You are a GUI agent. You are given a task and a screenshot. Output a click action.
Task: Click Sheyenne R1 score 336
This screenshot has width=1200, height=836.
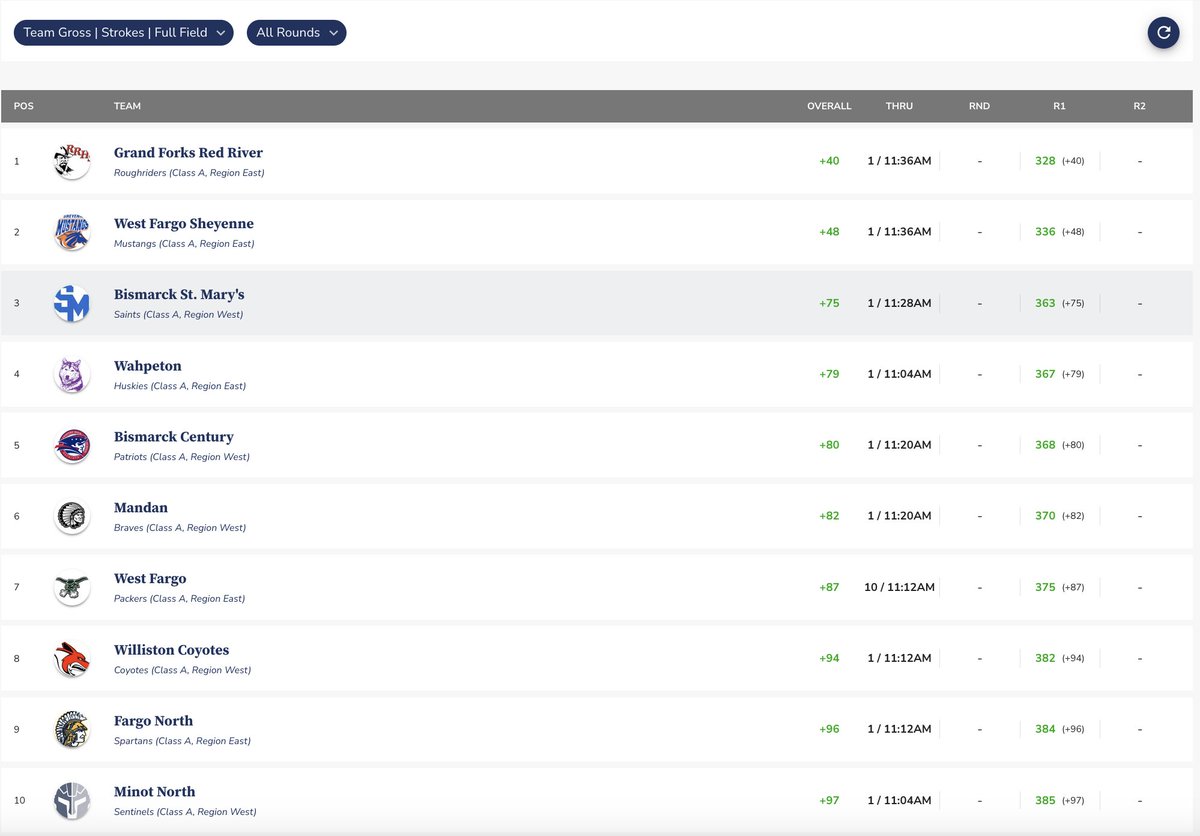pos(1045,232)
